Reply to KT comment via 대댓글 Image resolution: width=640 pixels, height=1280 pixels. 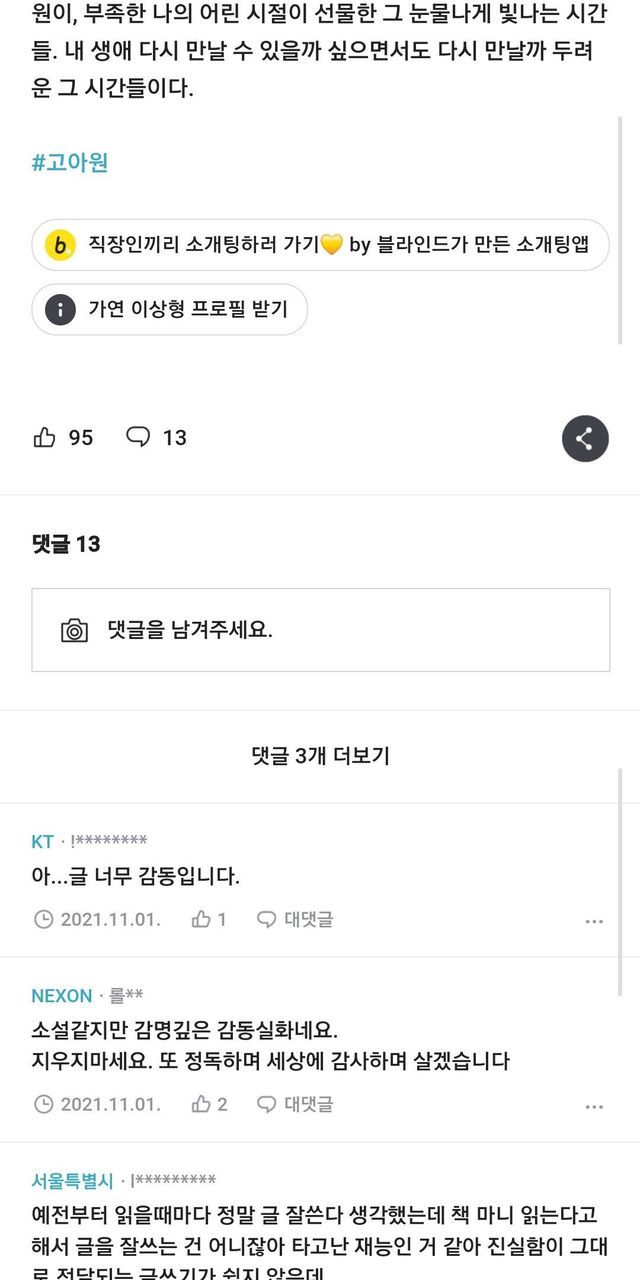point(296,919)
